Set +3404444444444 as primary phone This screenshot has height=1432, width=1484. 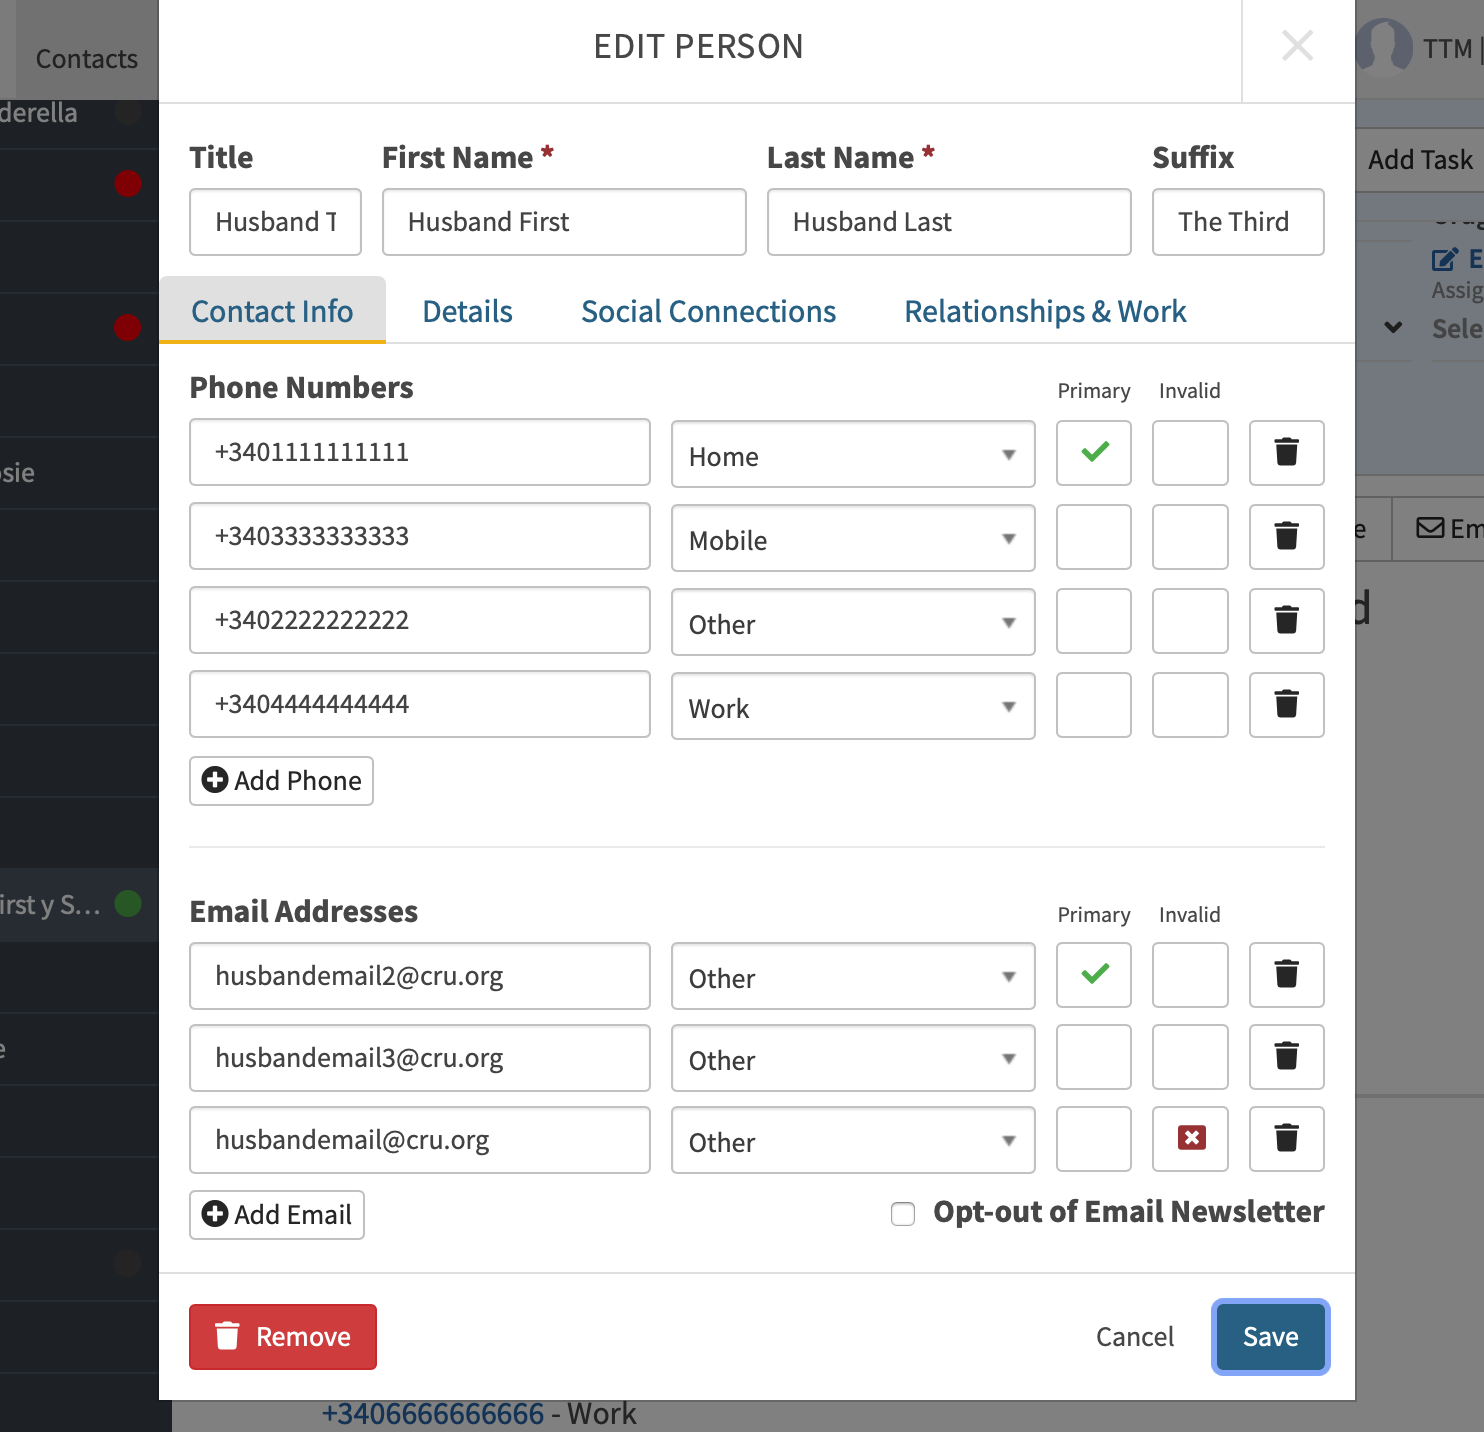(x=1094, y=705)
